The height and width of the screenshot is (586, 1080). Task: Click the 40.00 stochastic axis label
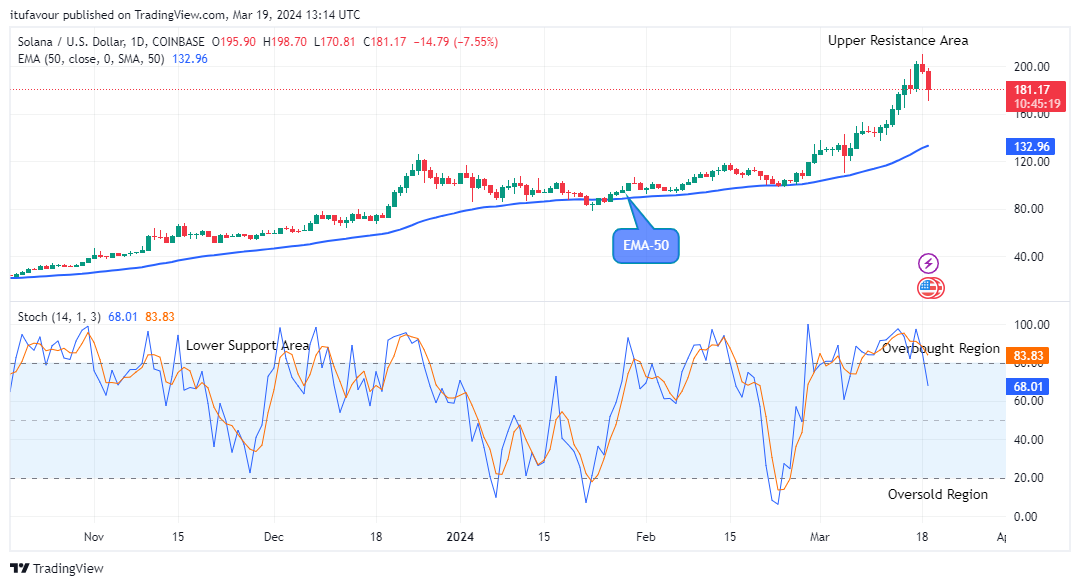[x=1031, y=439]
